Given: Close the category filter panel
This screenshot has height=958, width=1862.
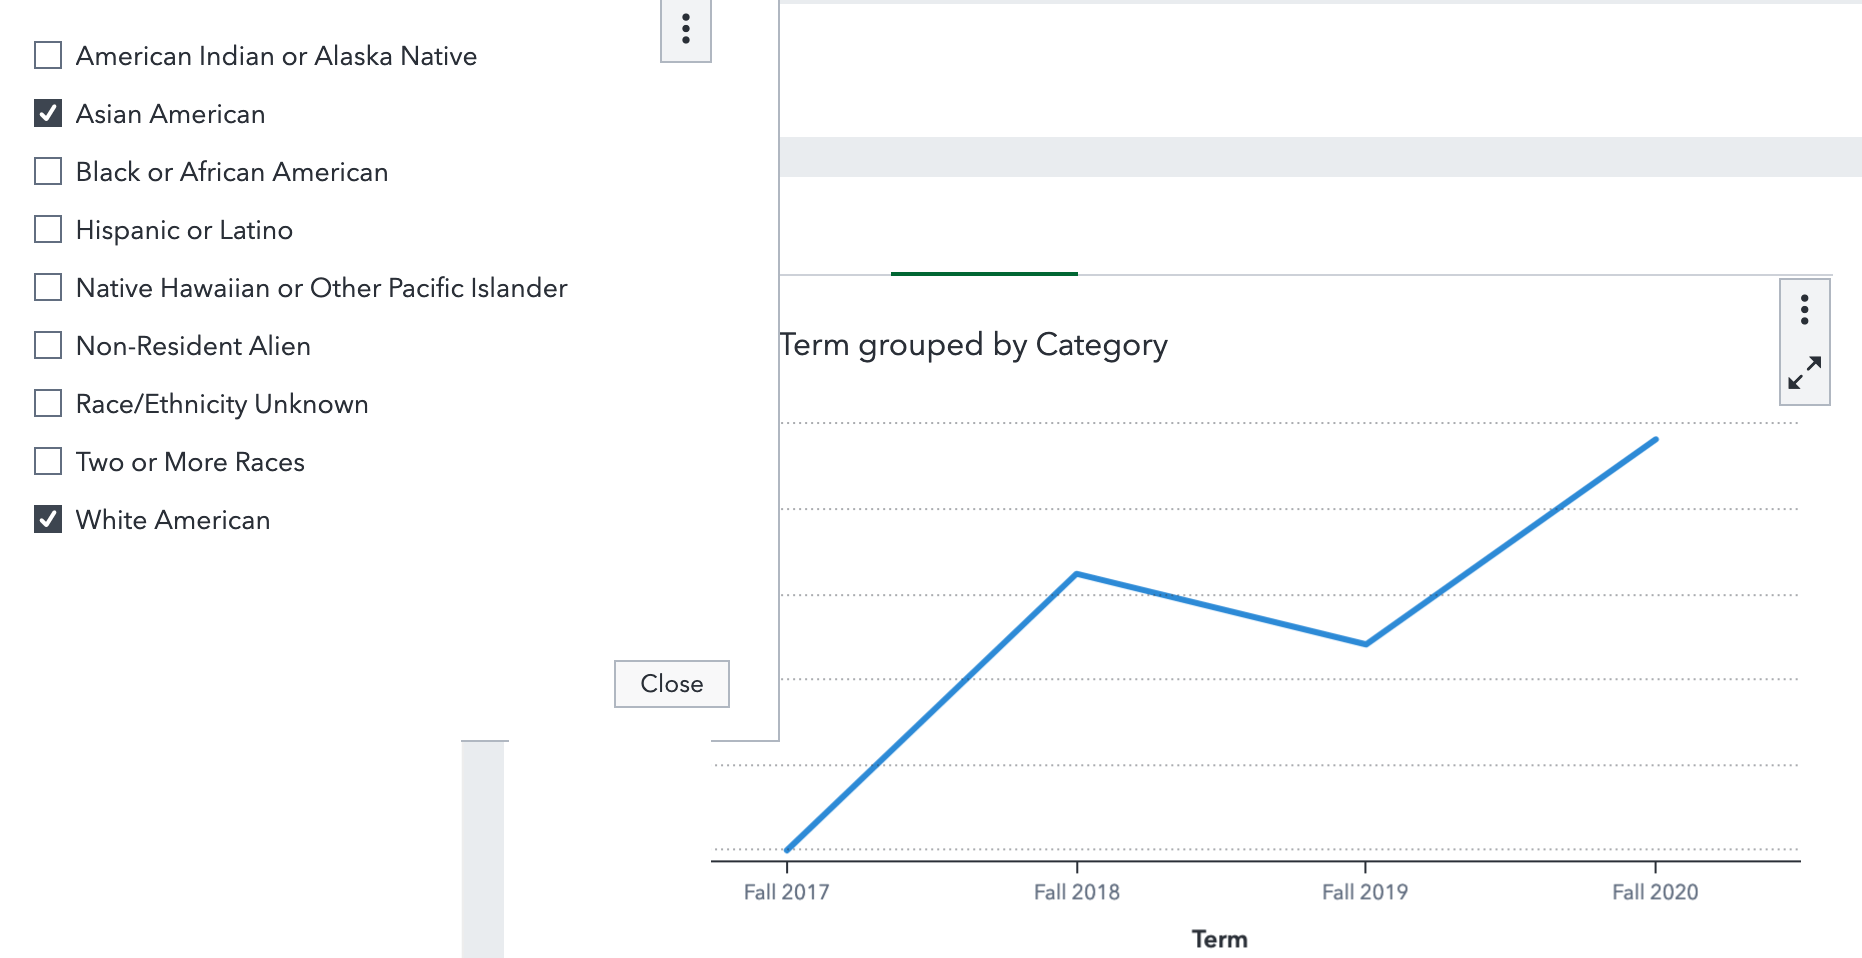Looking at the screenshot, I should coord(671,684).
